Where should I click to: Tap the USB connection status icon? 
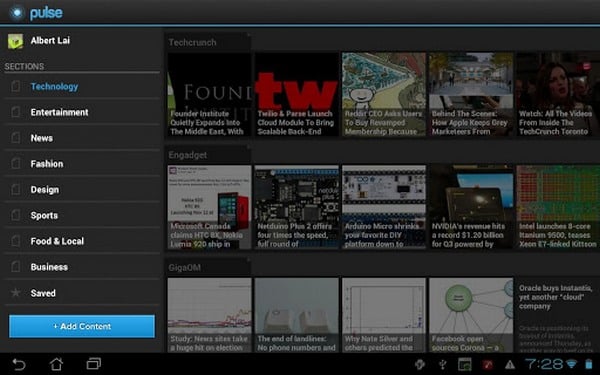coord(443,364)
